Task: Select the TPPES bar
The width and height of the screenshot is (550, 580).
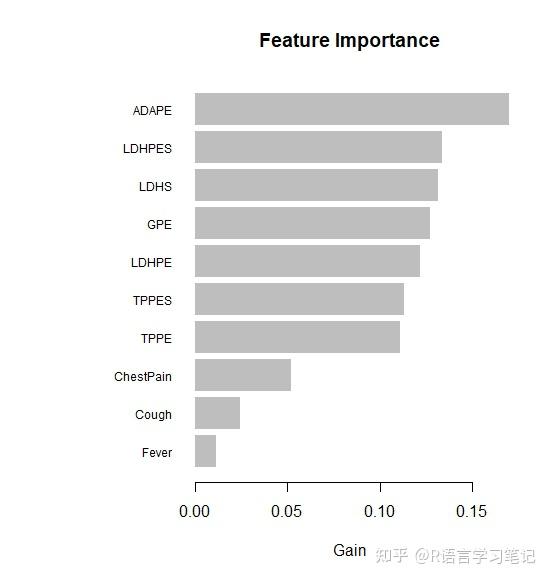Action: [x=299, y=299]
